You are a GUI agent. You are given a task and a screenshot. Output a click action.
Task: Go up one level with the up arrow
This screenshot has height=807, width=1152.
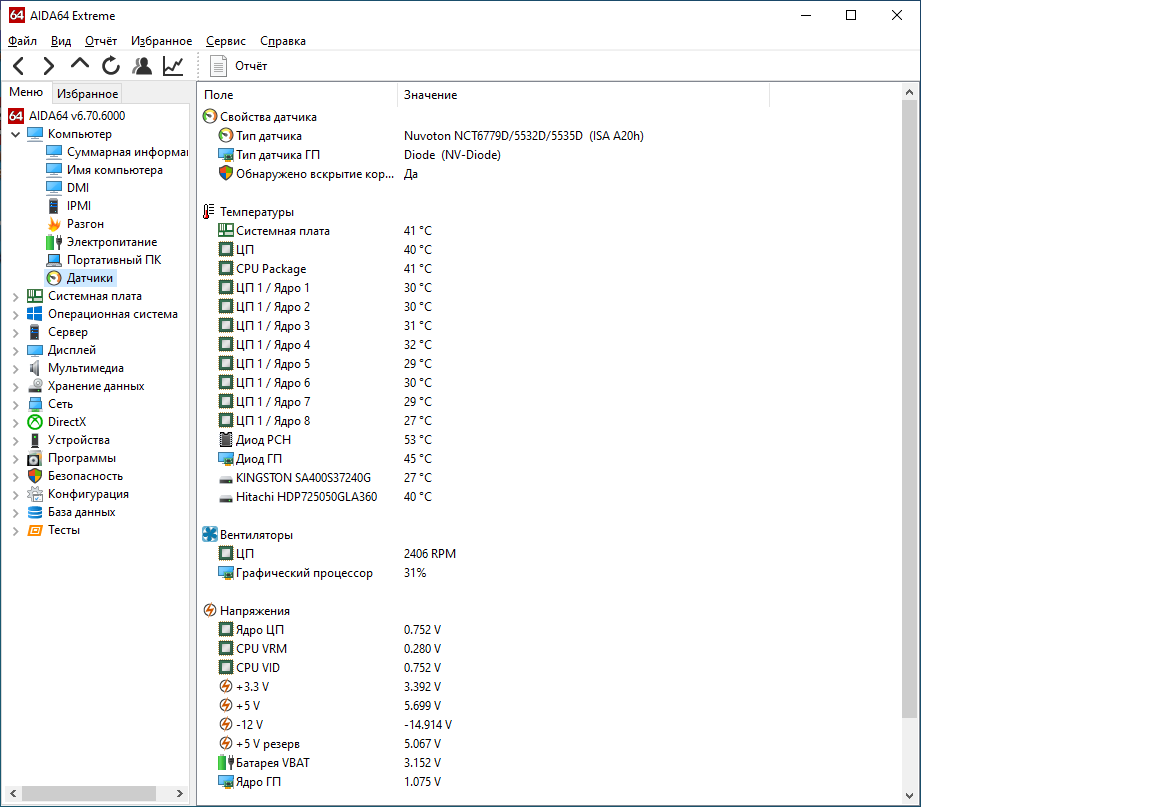(79, 65)
